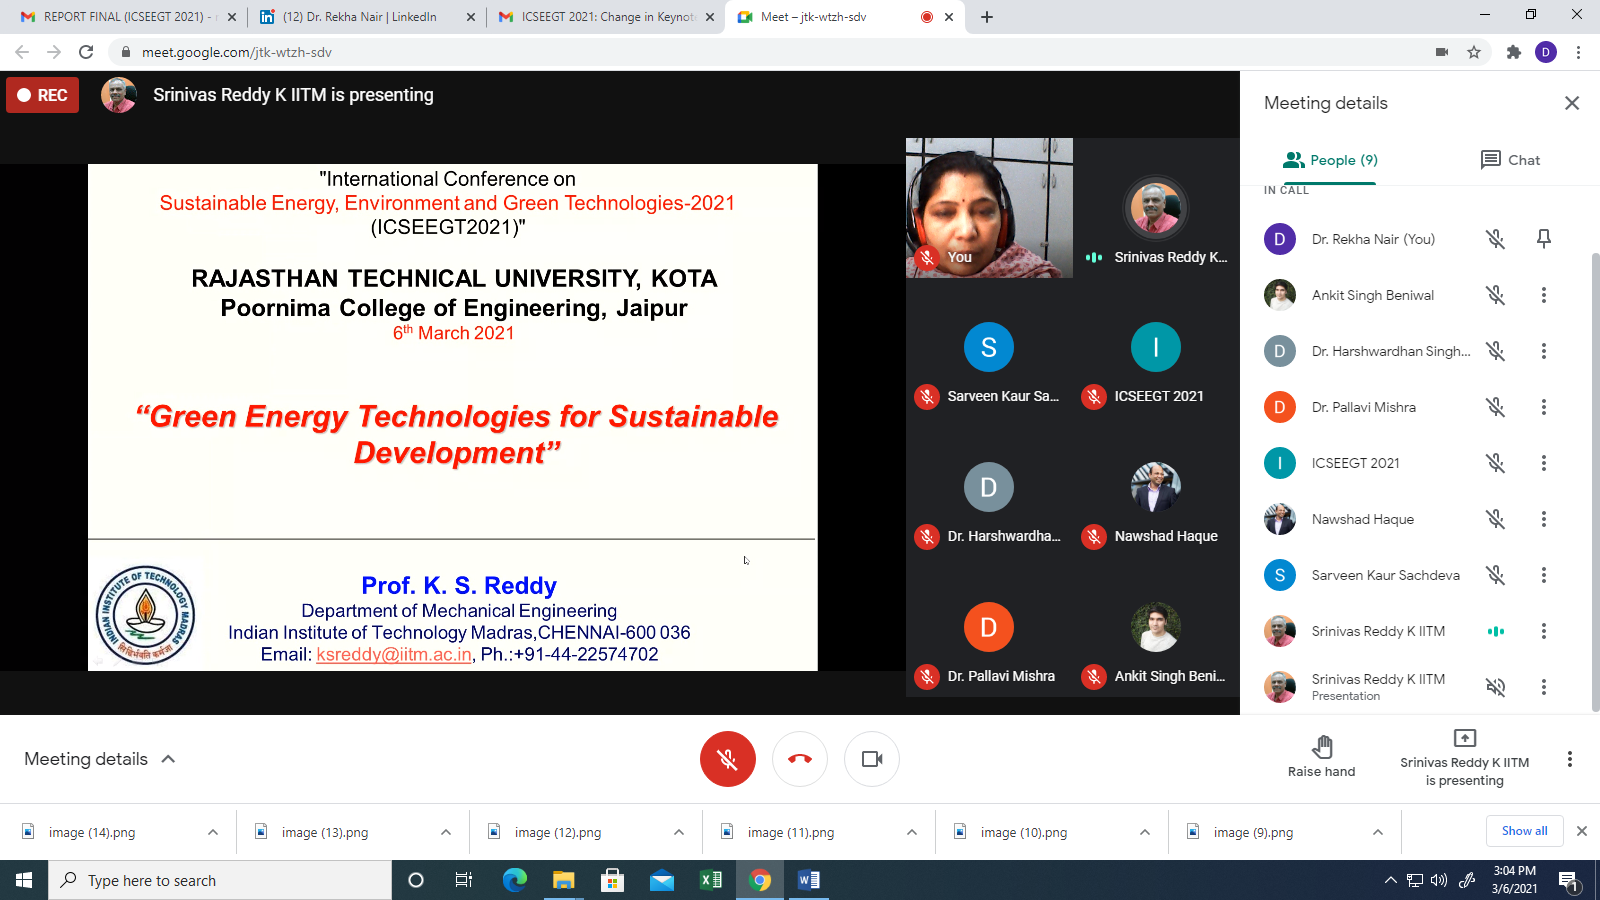Close the Meeting details side panel

coord(1571,103)
